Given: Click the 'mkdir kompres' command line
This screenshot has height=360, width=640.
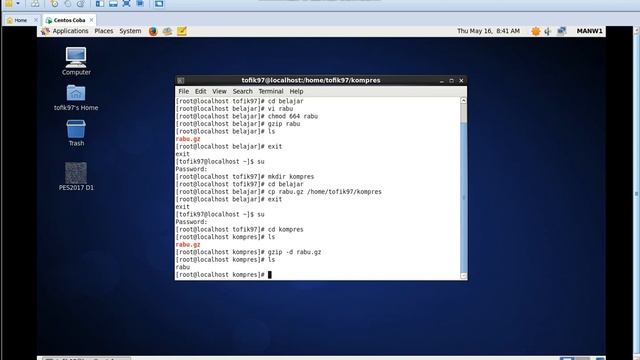Looking at the screenshot, I should tap(245, 177).
